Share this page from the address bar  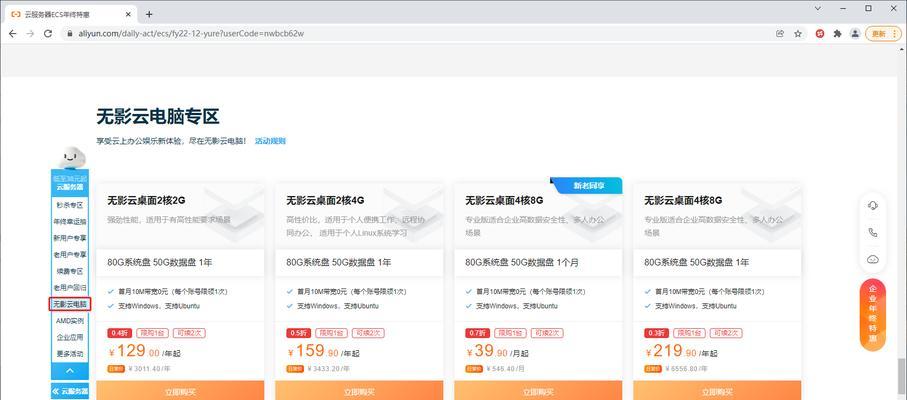coord(780,34)
